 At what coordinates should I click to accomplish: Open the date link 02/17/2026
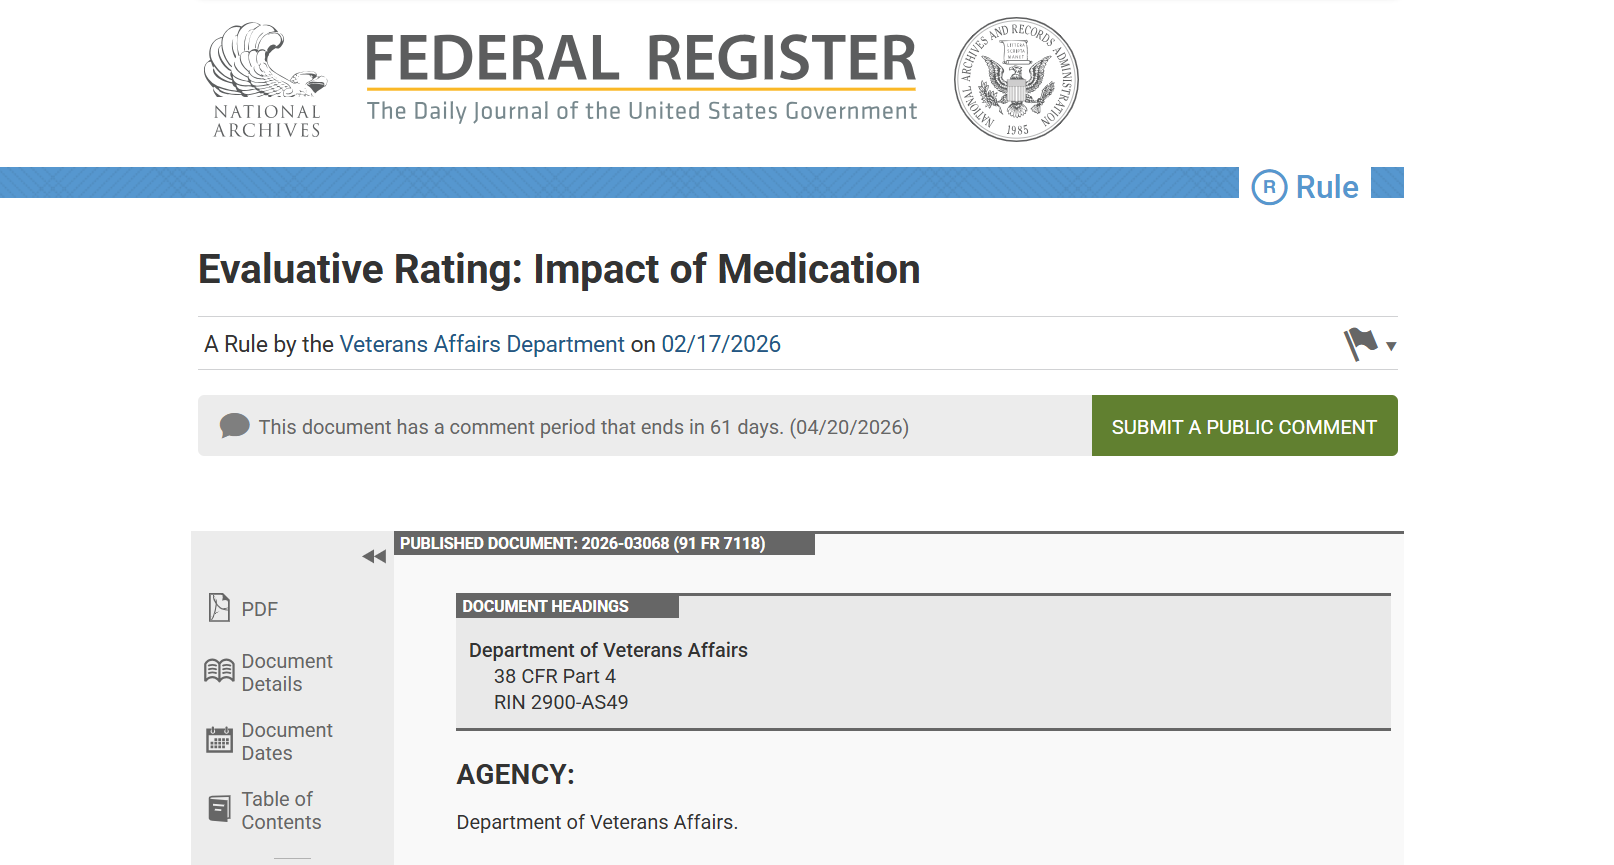coord(721,343)
